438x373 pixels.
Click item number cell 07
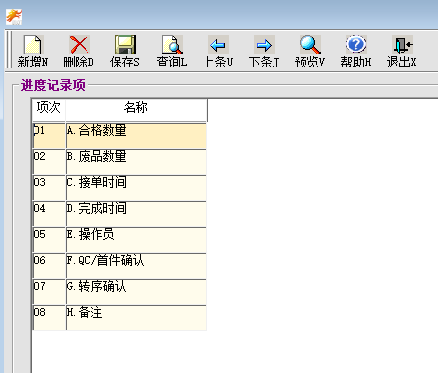tap(49, 292)
